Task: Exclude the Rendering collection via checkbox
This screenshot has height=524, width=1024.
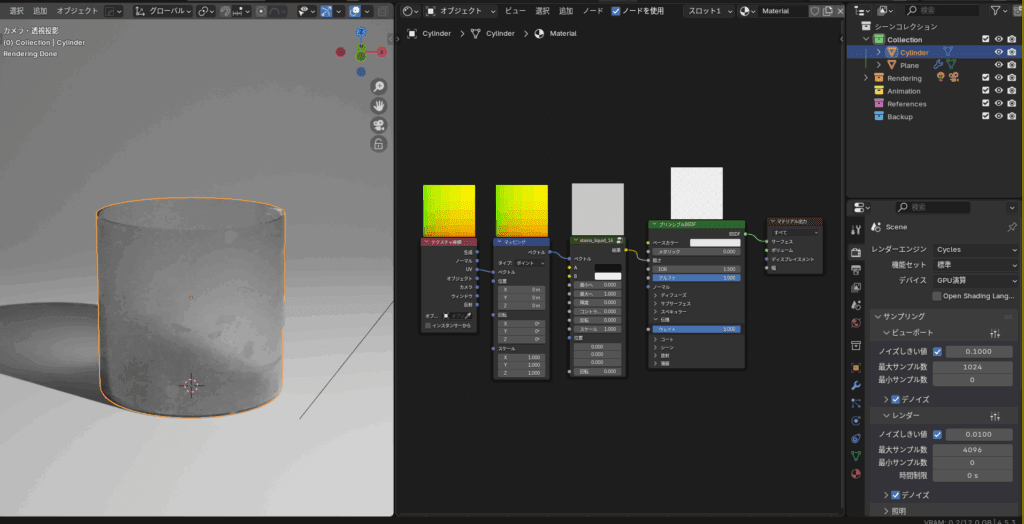Action: [985, 78]
